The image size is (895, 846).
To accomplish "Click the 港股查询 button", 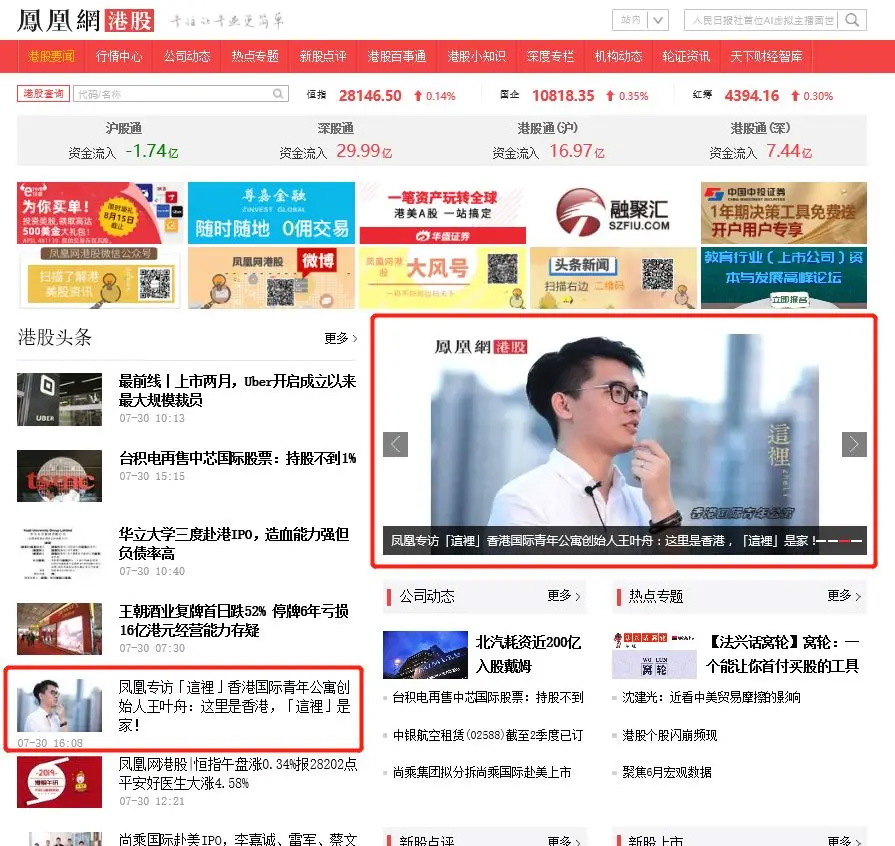I will point(43,94).
